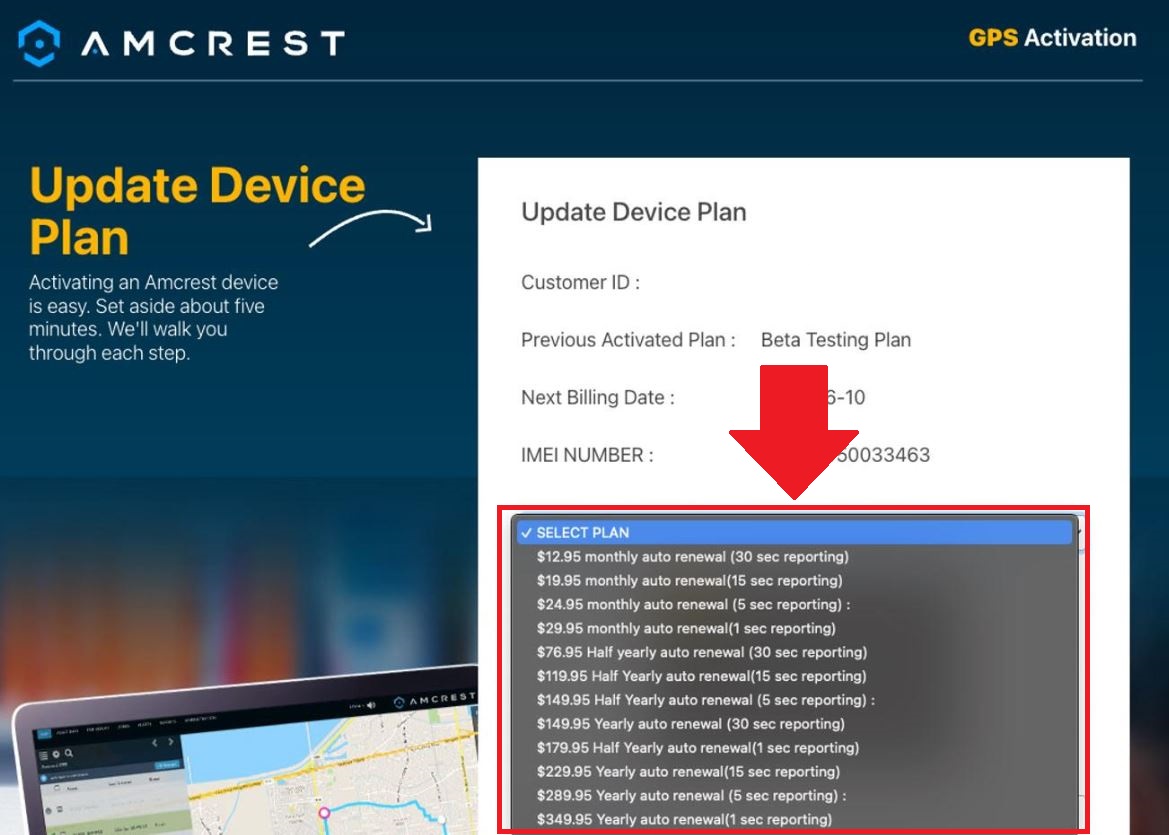Image resolution: width=1169 pixels, height=835 pixels.
Task: Pick $229.95 Yearly 15 sec reporting plan
Action: coord(793,772)
